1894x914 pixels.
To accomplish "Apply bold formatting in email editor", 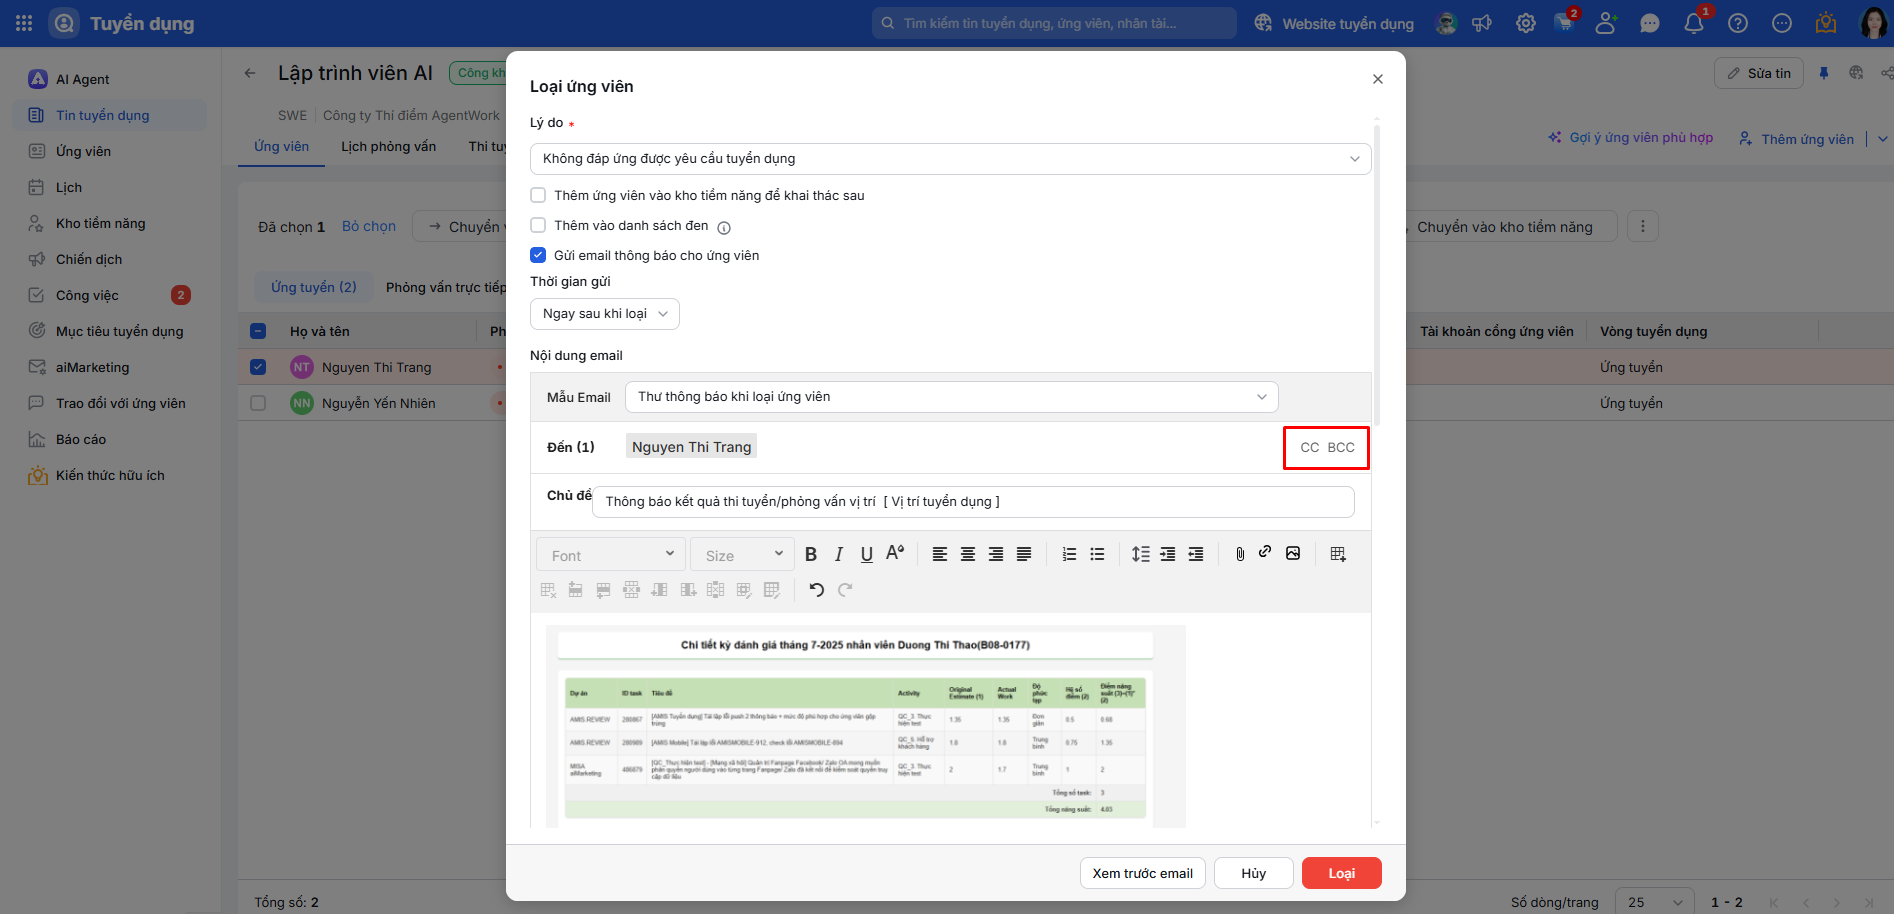I will click(x=811, y=554).
